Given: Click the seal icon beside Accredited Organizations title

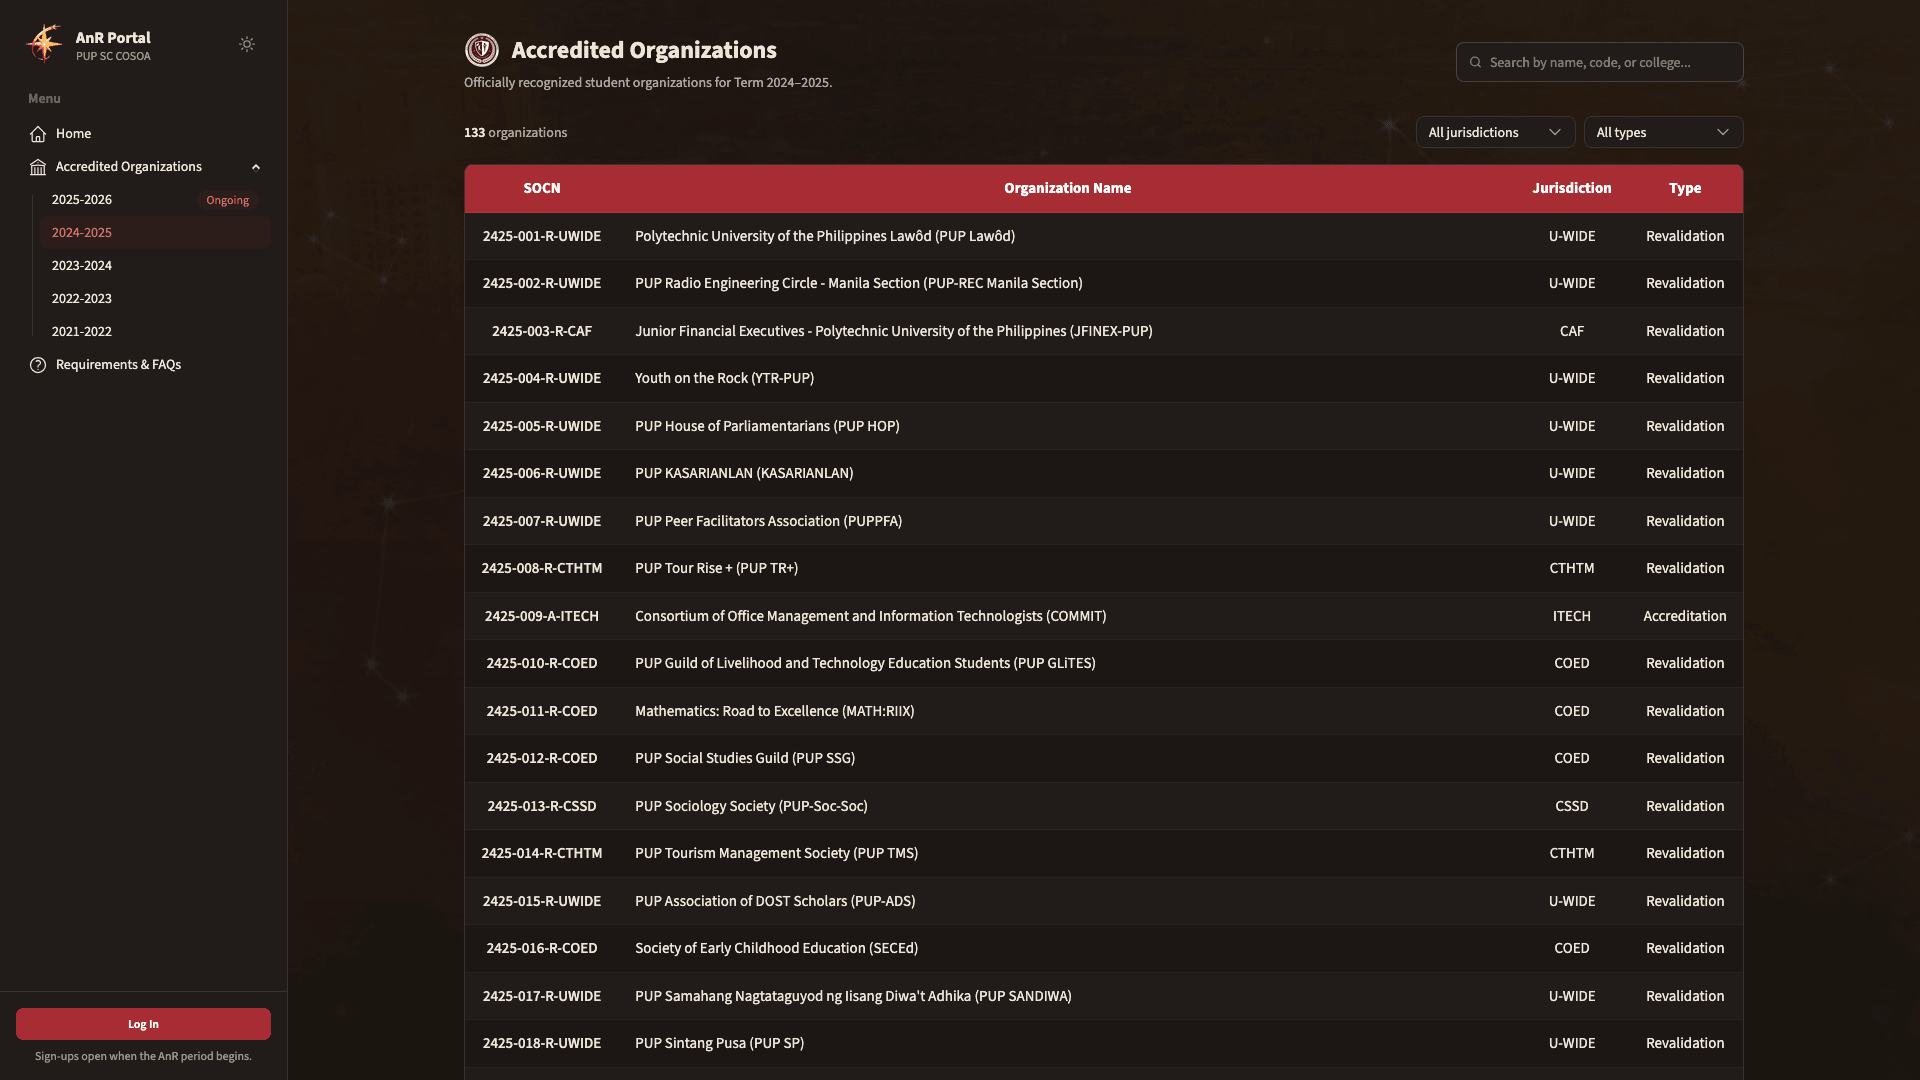Looking at the screenshot, I should (482, 50).
